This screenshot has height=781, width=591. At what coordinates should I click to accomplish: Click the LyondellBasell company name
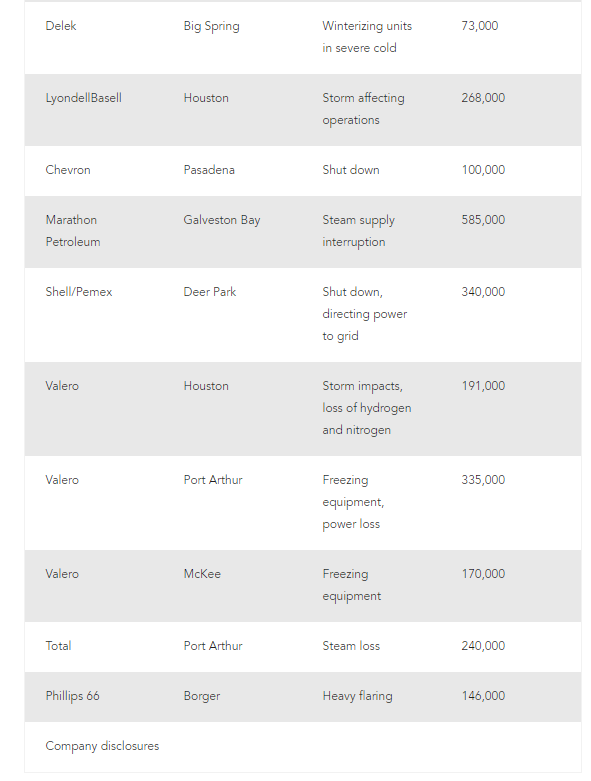[83, 98]
